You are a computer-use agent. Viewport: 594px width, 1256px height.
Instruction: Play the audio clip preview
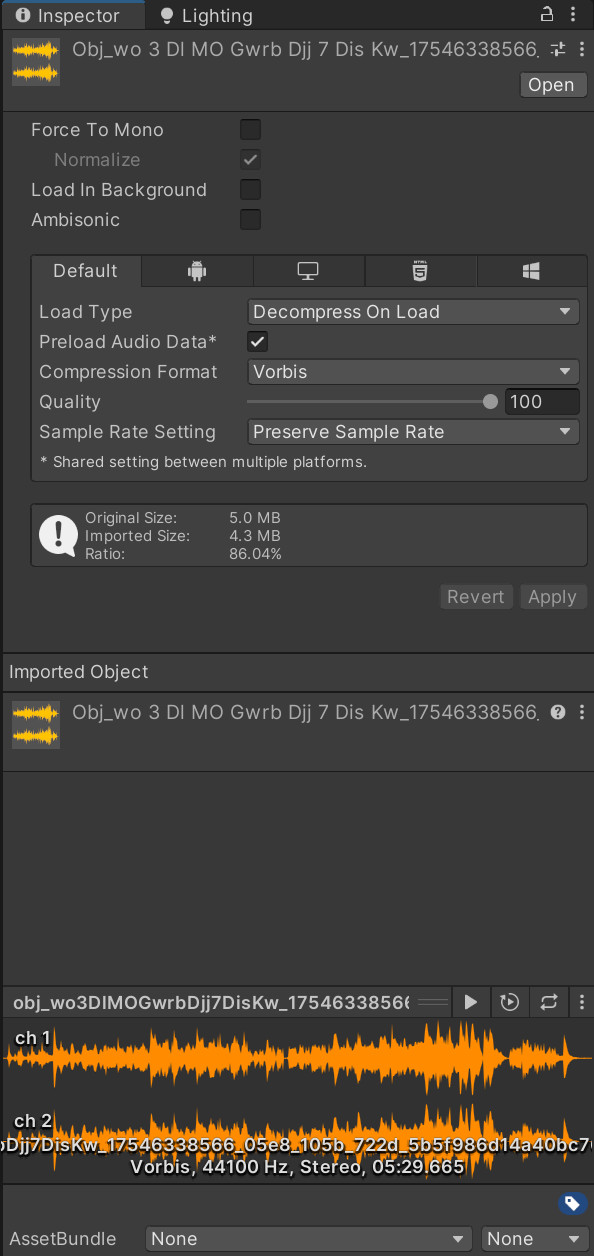471,1002
